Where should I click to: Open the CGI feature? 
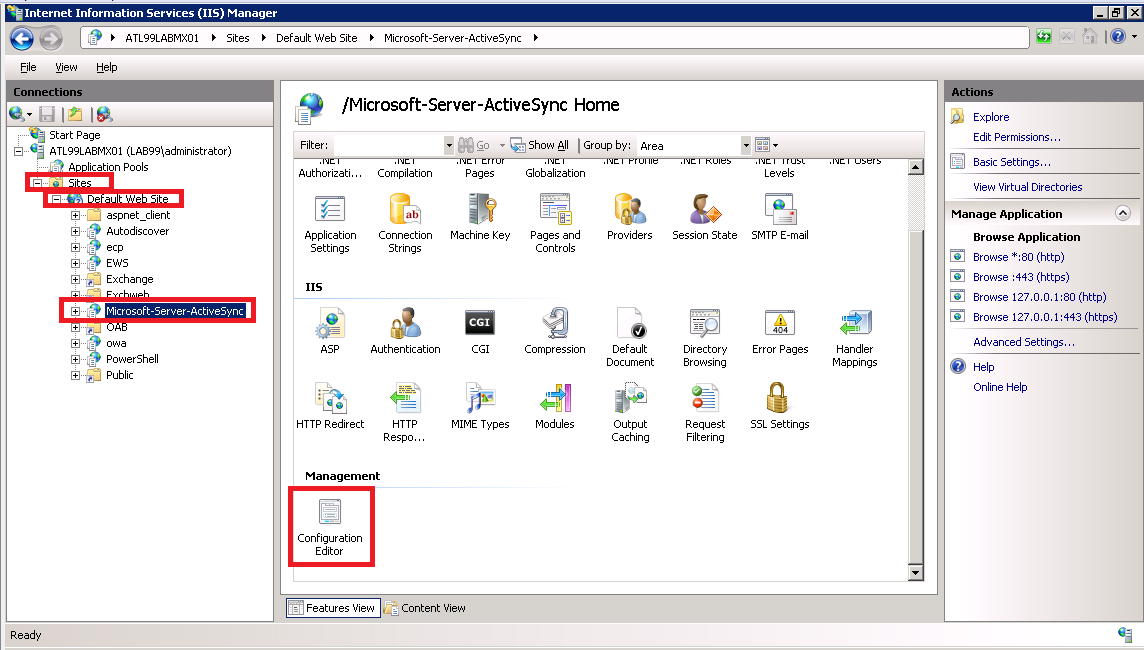coord(480,331)
